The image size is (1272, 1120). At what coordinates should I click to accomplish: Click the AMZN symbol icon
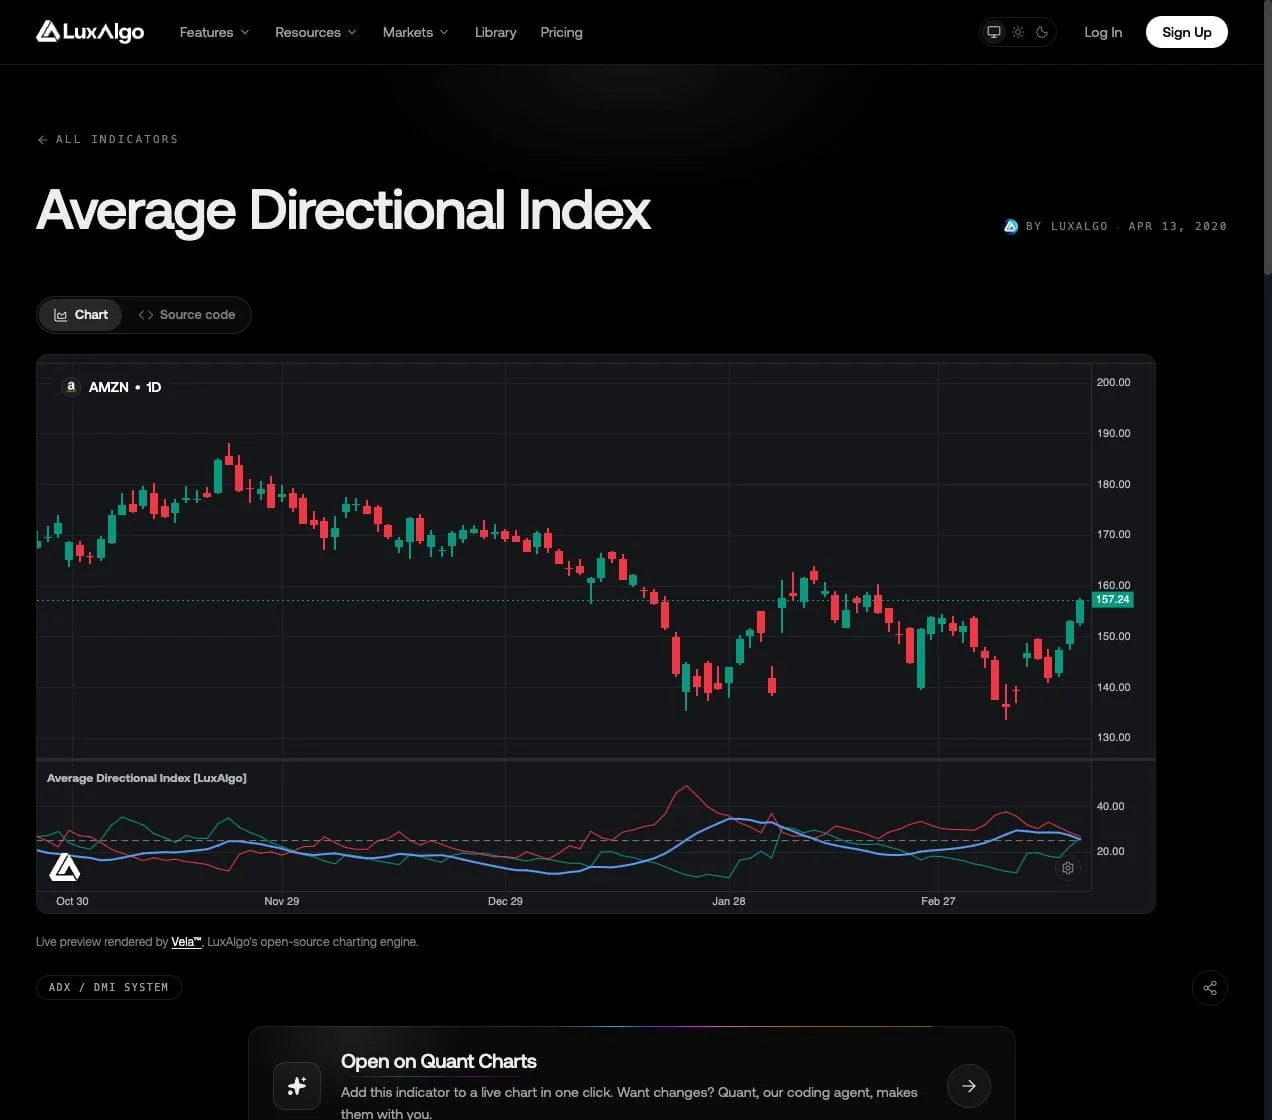[70, 386]
